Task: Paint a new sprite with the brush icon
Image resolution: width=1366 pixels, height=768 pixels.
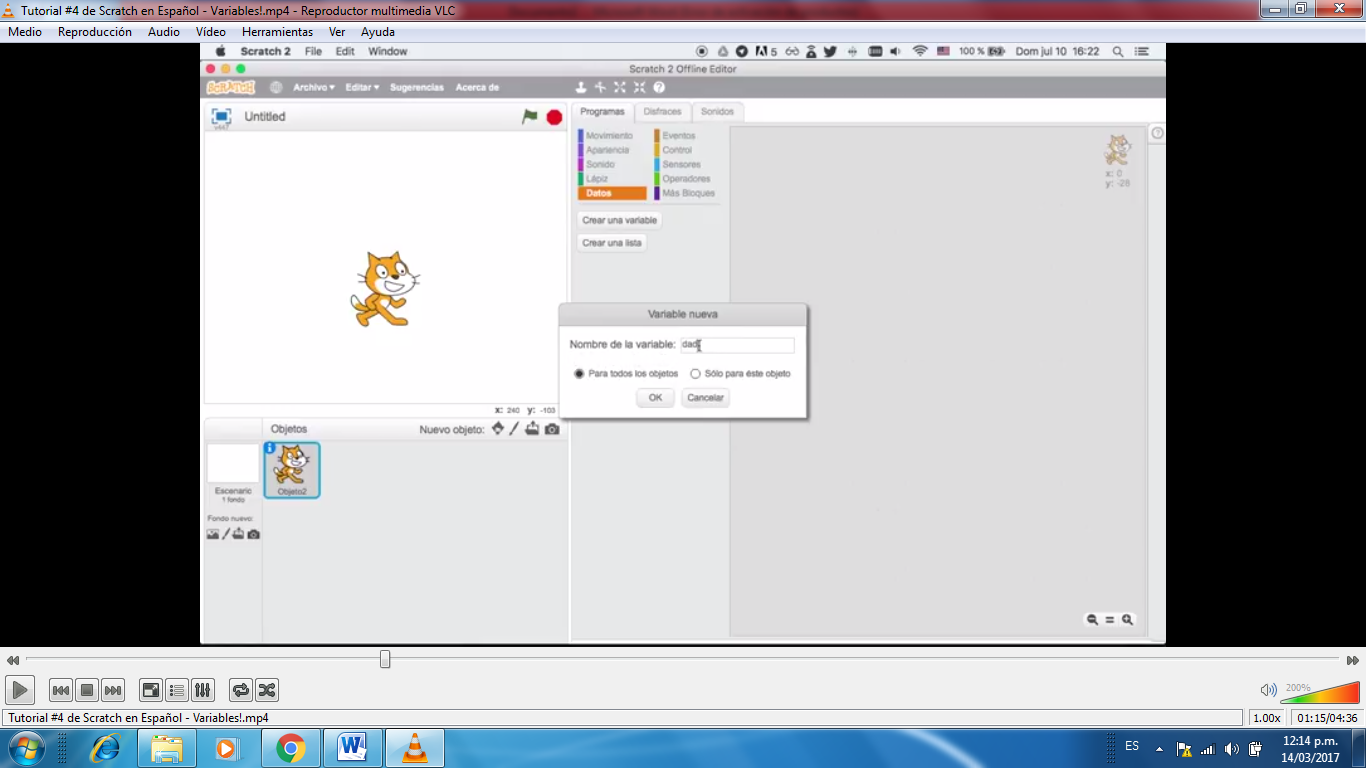Action: point(513,428)
